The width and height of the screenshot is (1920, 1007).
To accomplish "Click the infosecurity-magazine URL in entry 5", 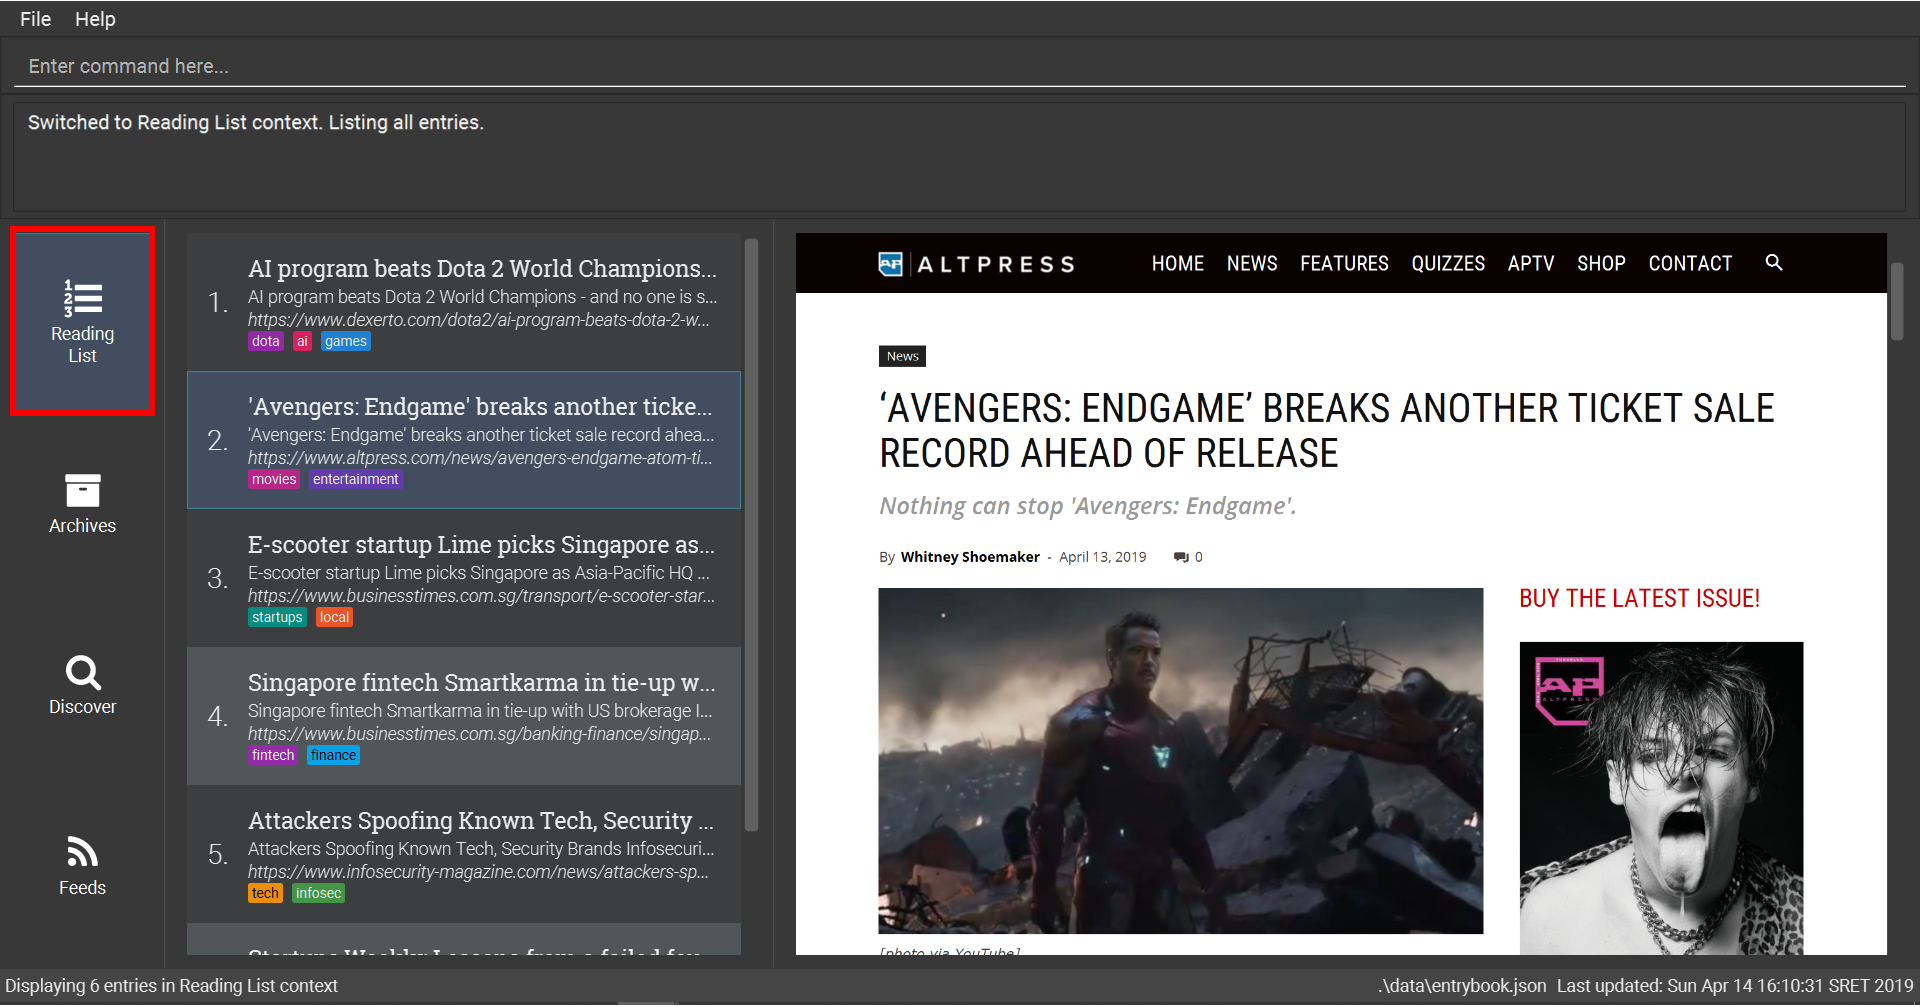I will pos(478,872).
